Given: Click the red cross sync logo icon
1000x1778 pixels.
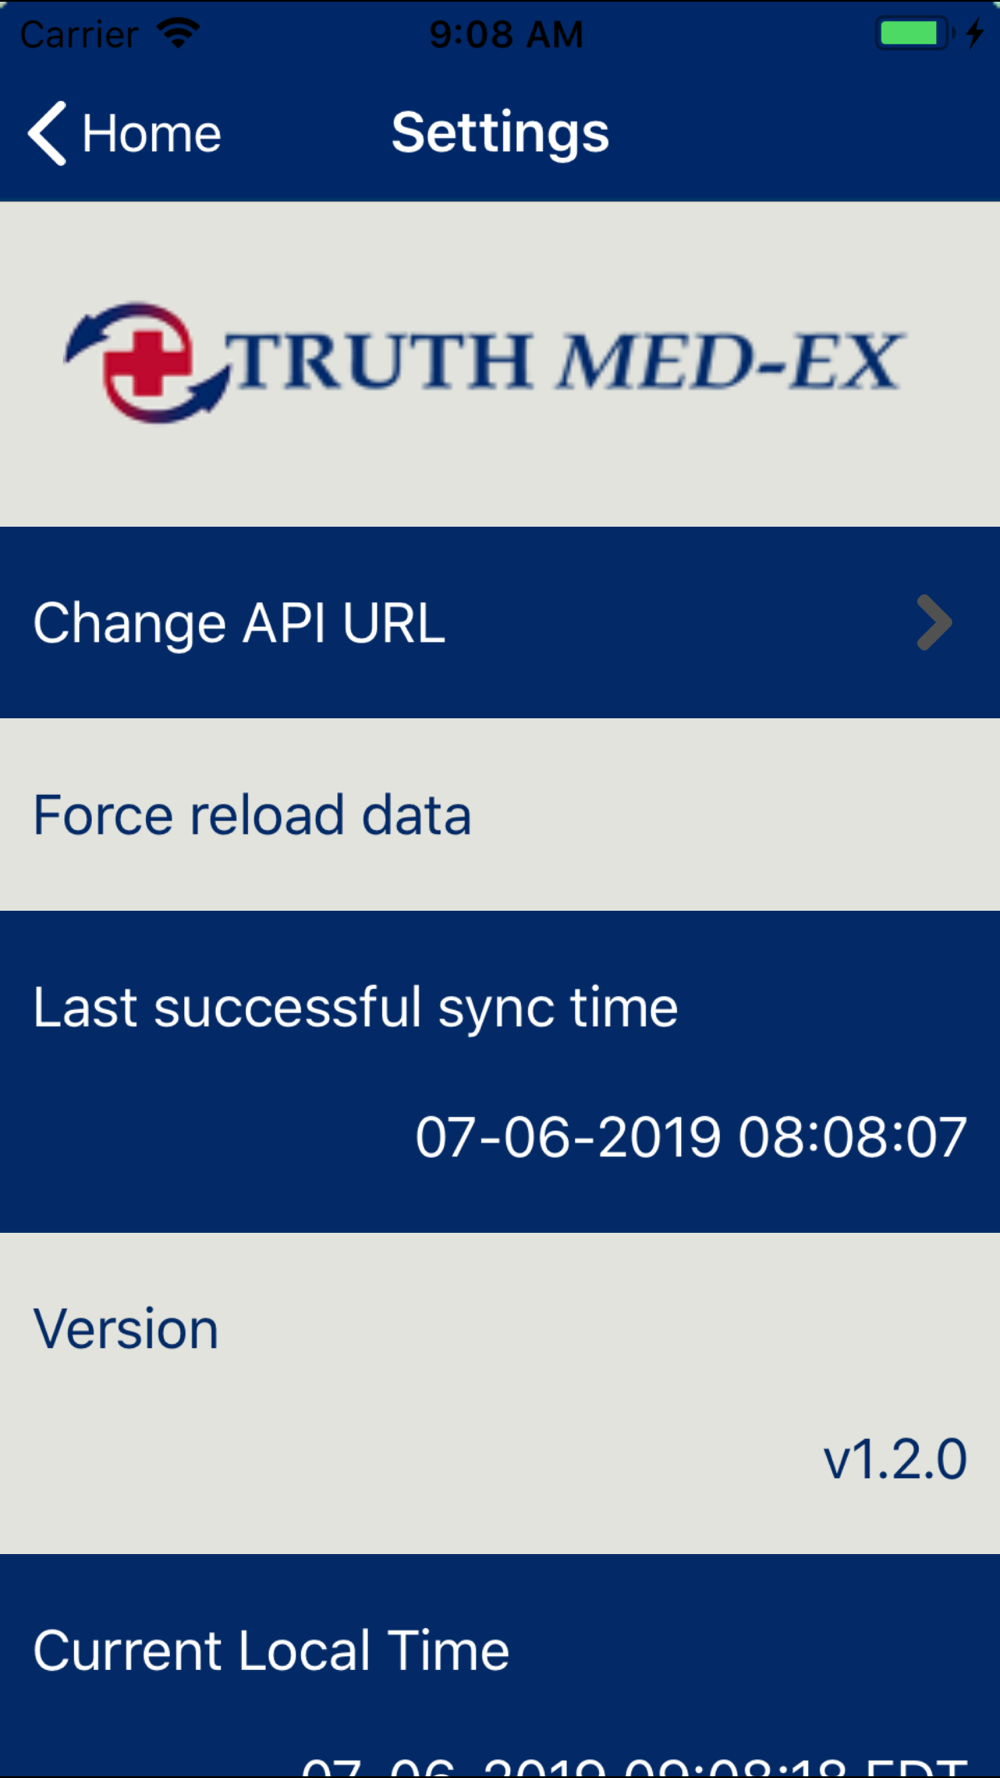Looking at the screenshot, I should 147,362.
